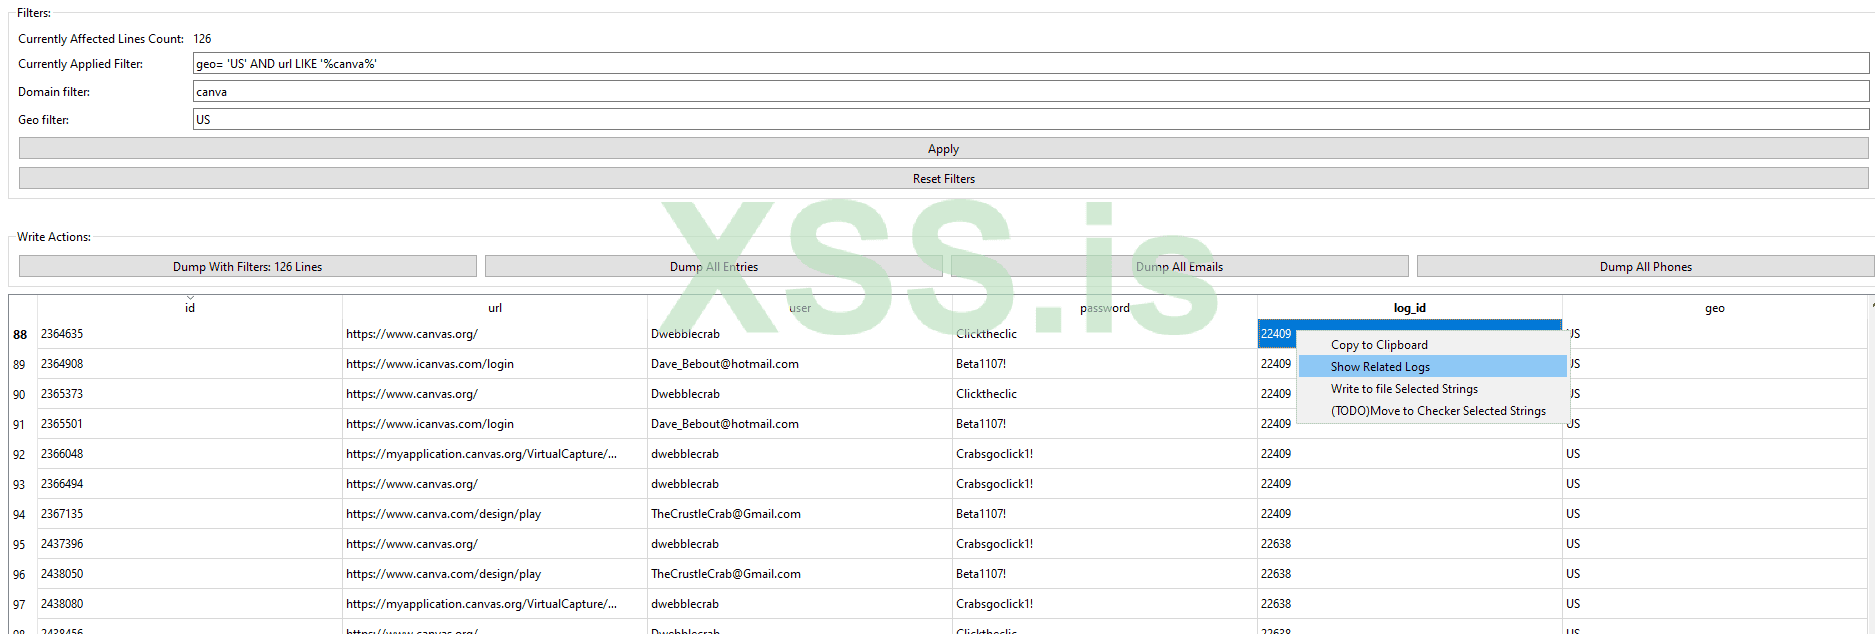Select row header 96
This screenshot has height=634, width=1875.
[22, 574]
